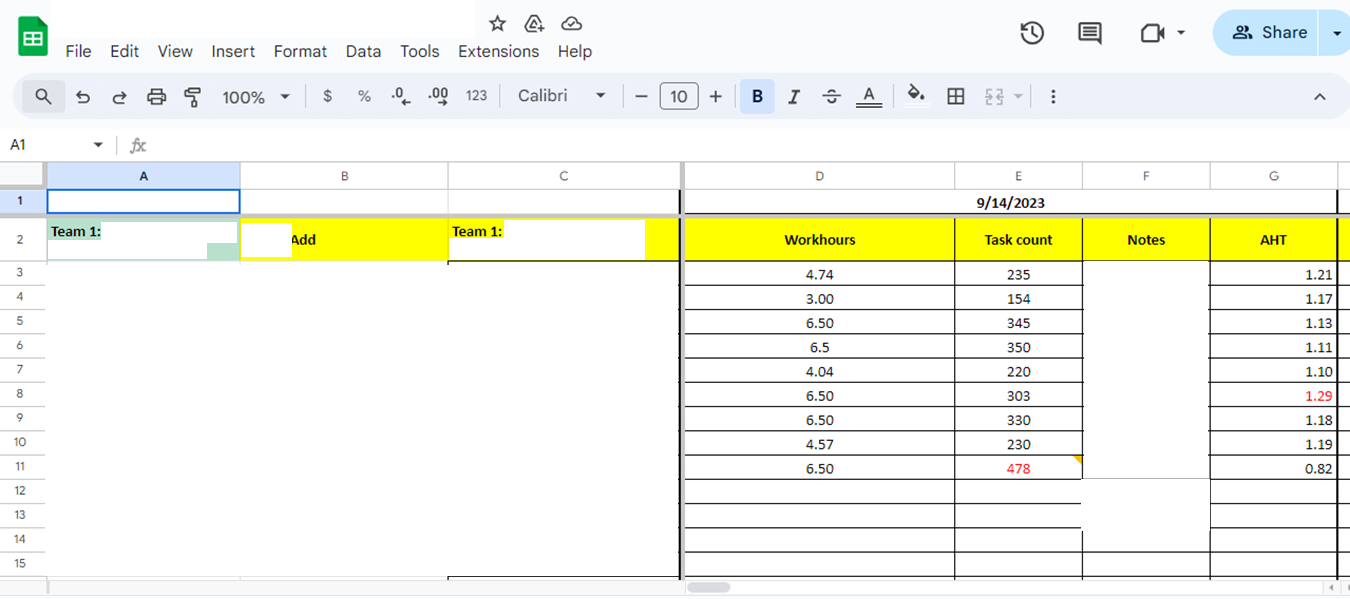Screen dimensions: 1350x599
Task: Open the borders tool
Action: click(956, 96)
